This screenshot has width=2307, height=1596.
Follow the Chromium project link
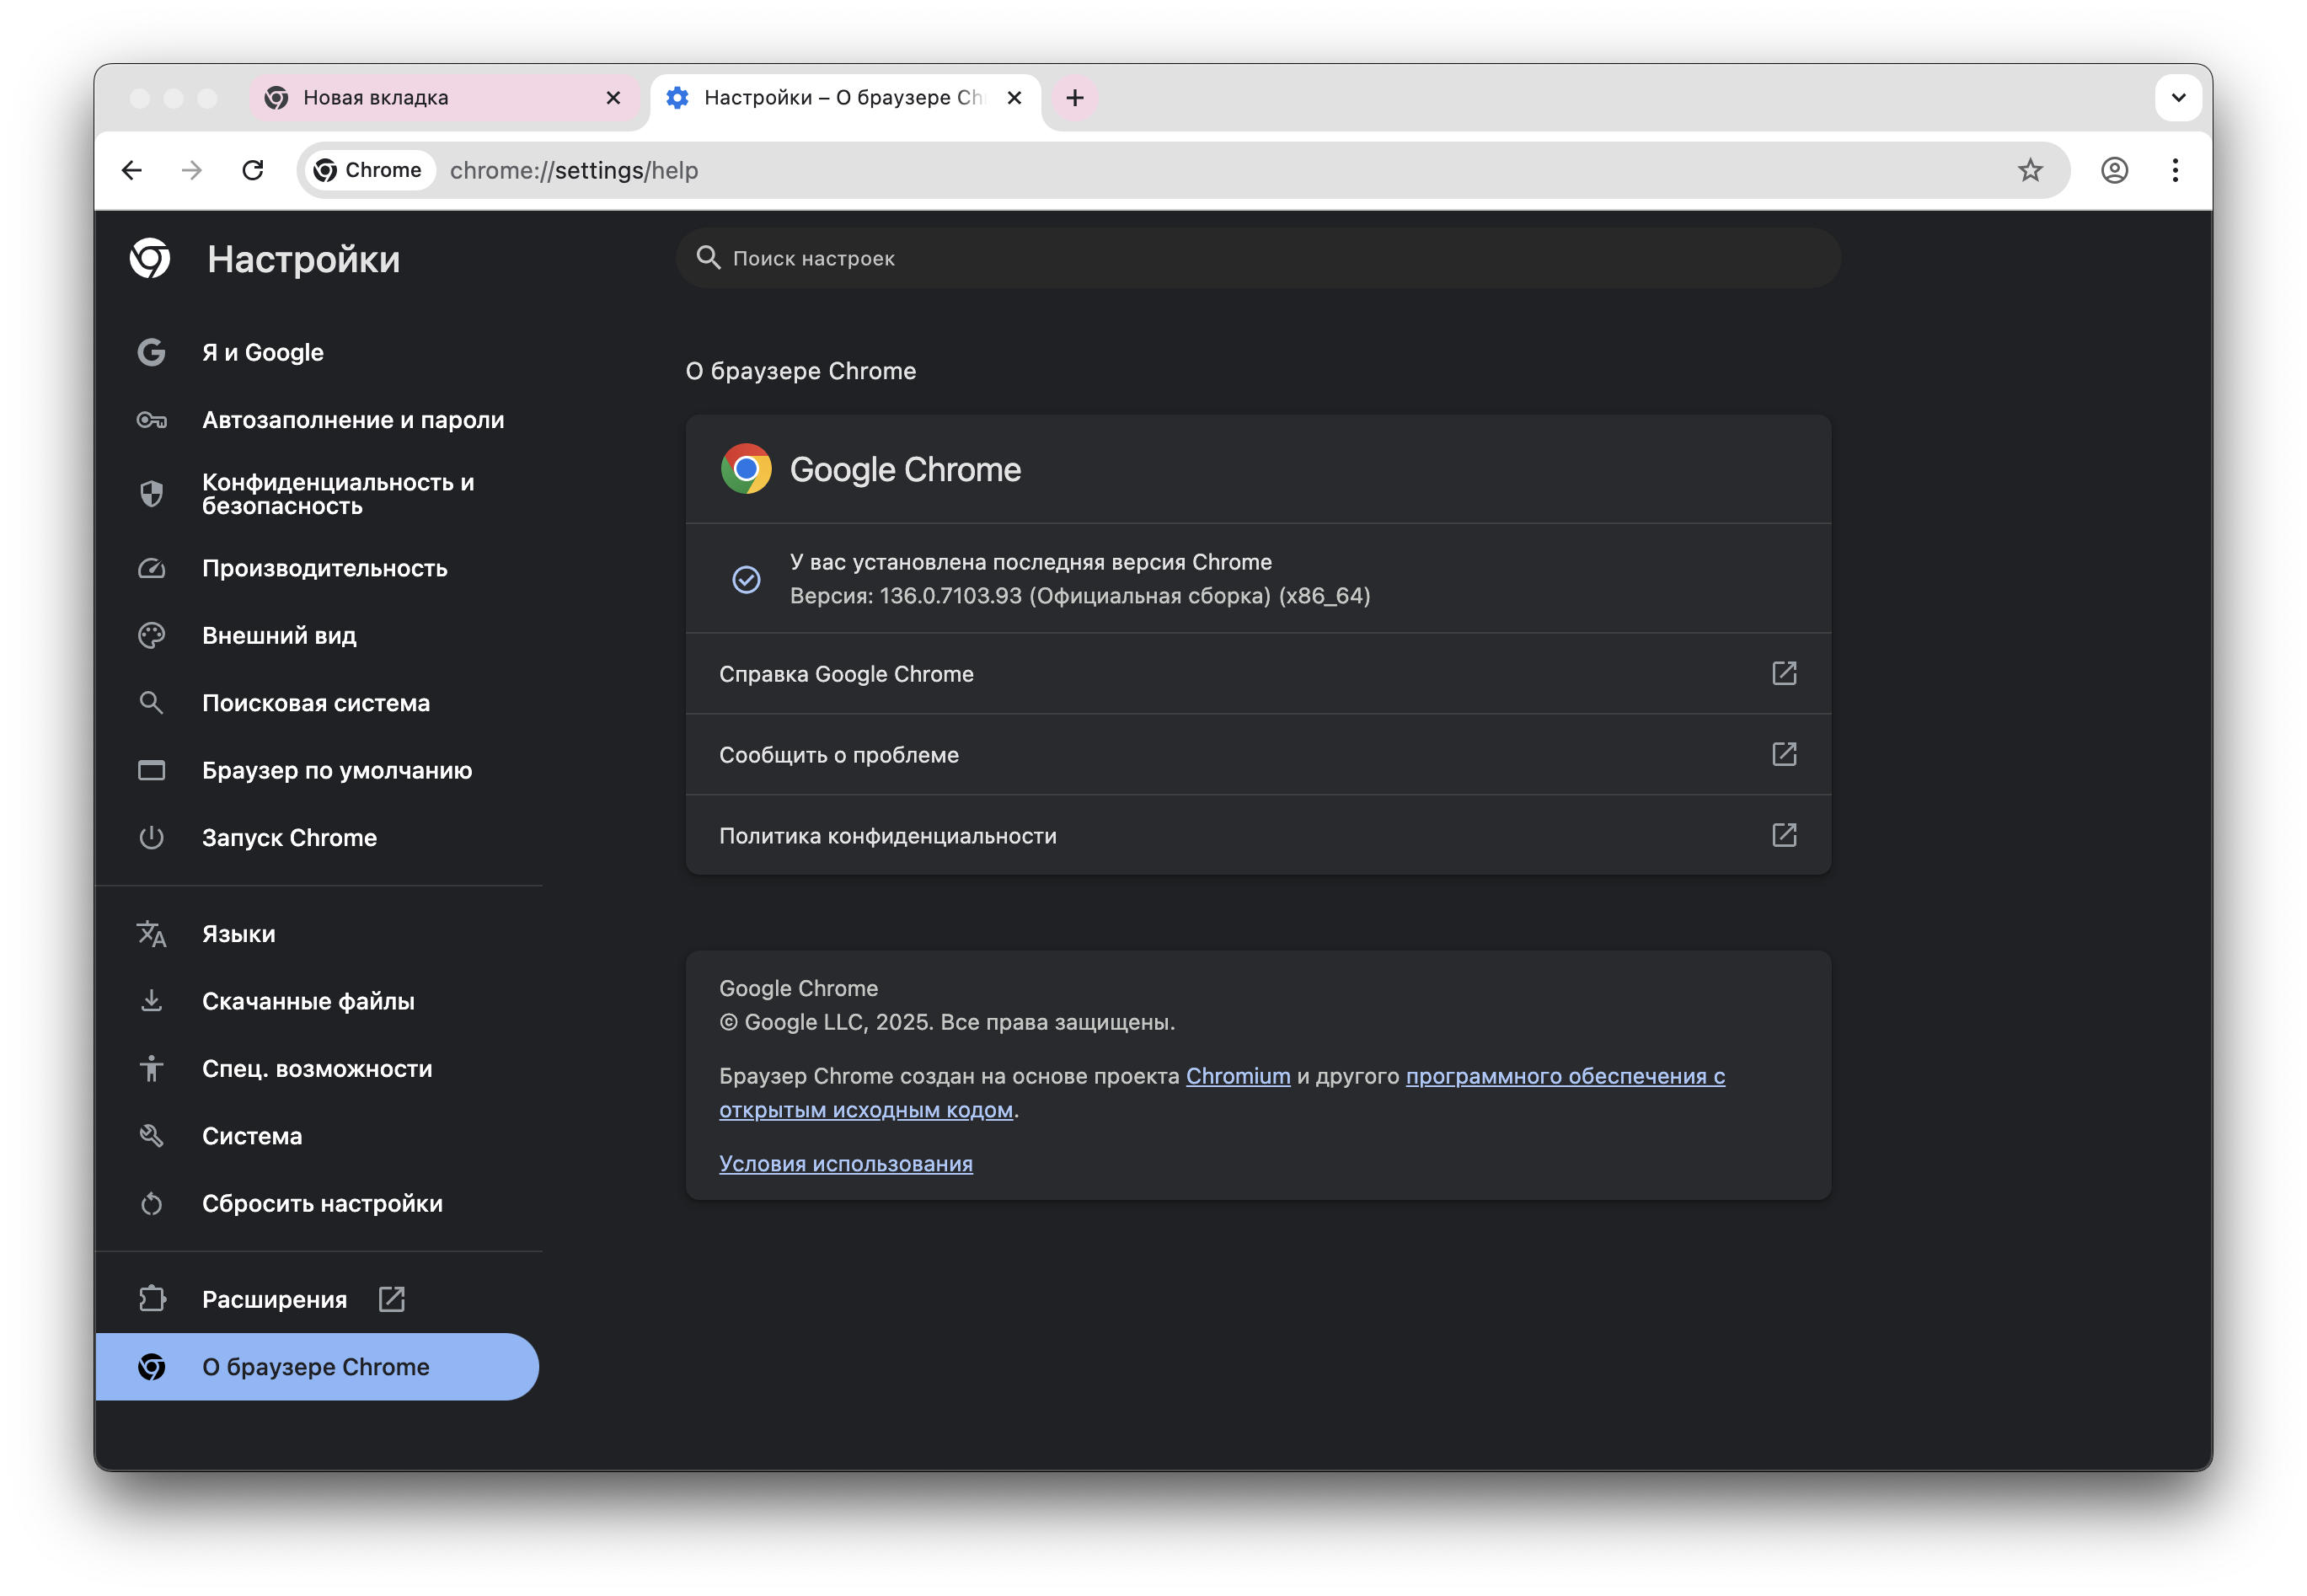[1238, 1076]
